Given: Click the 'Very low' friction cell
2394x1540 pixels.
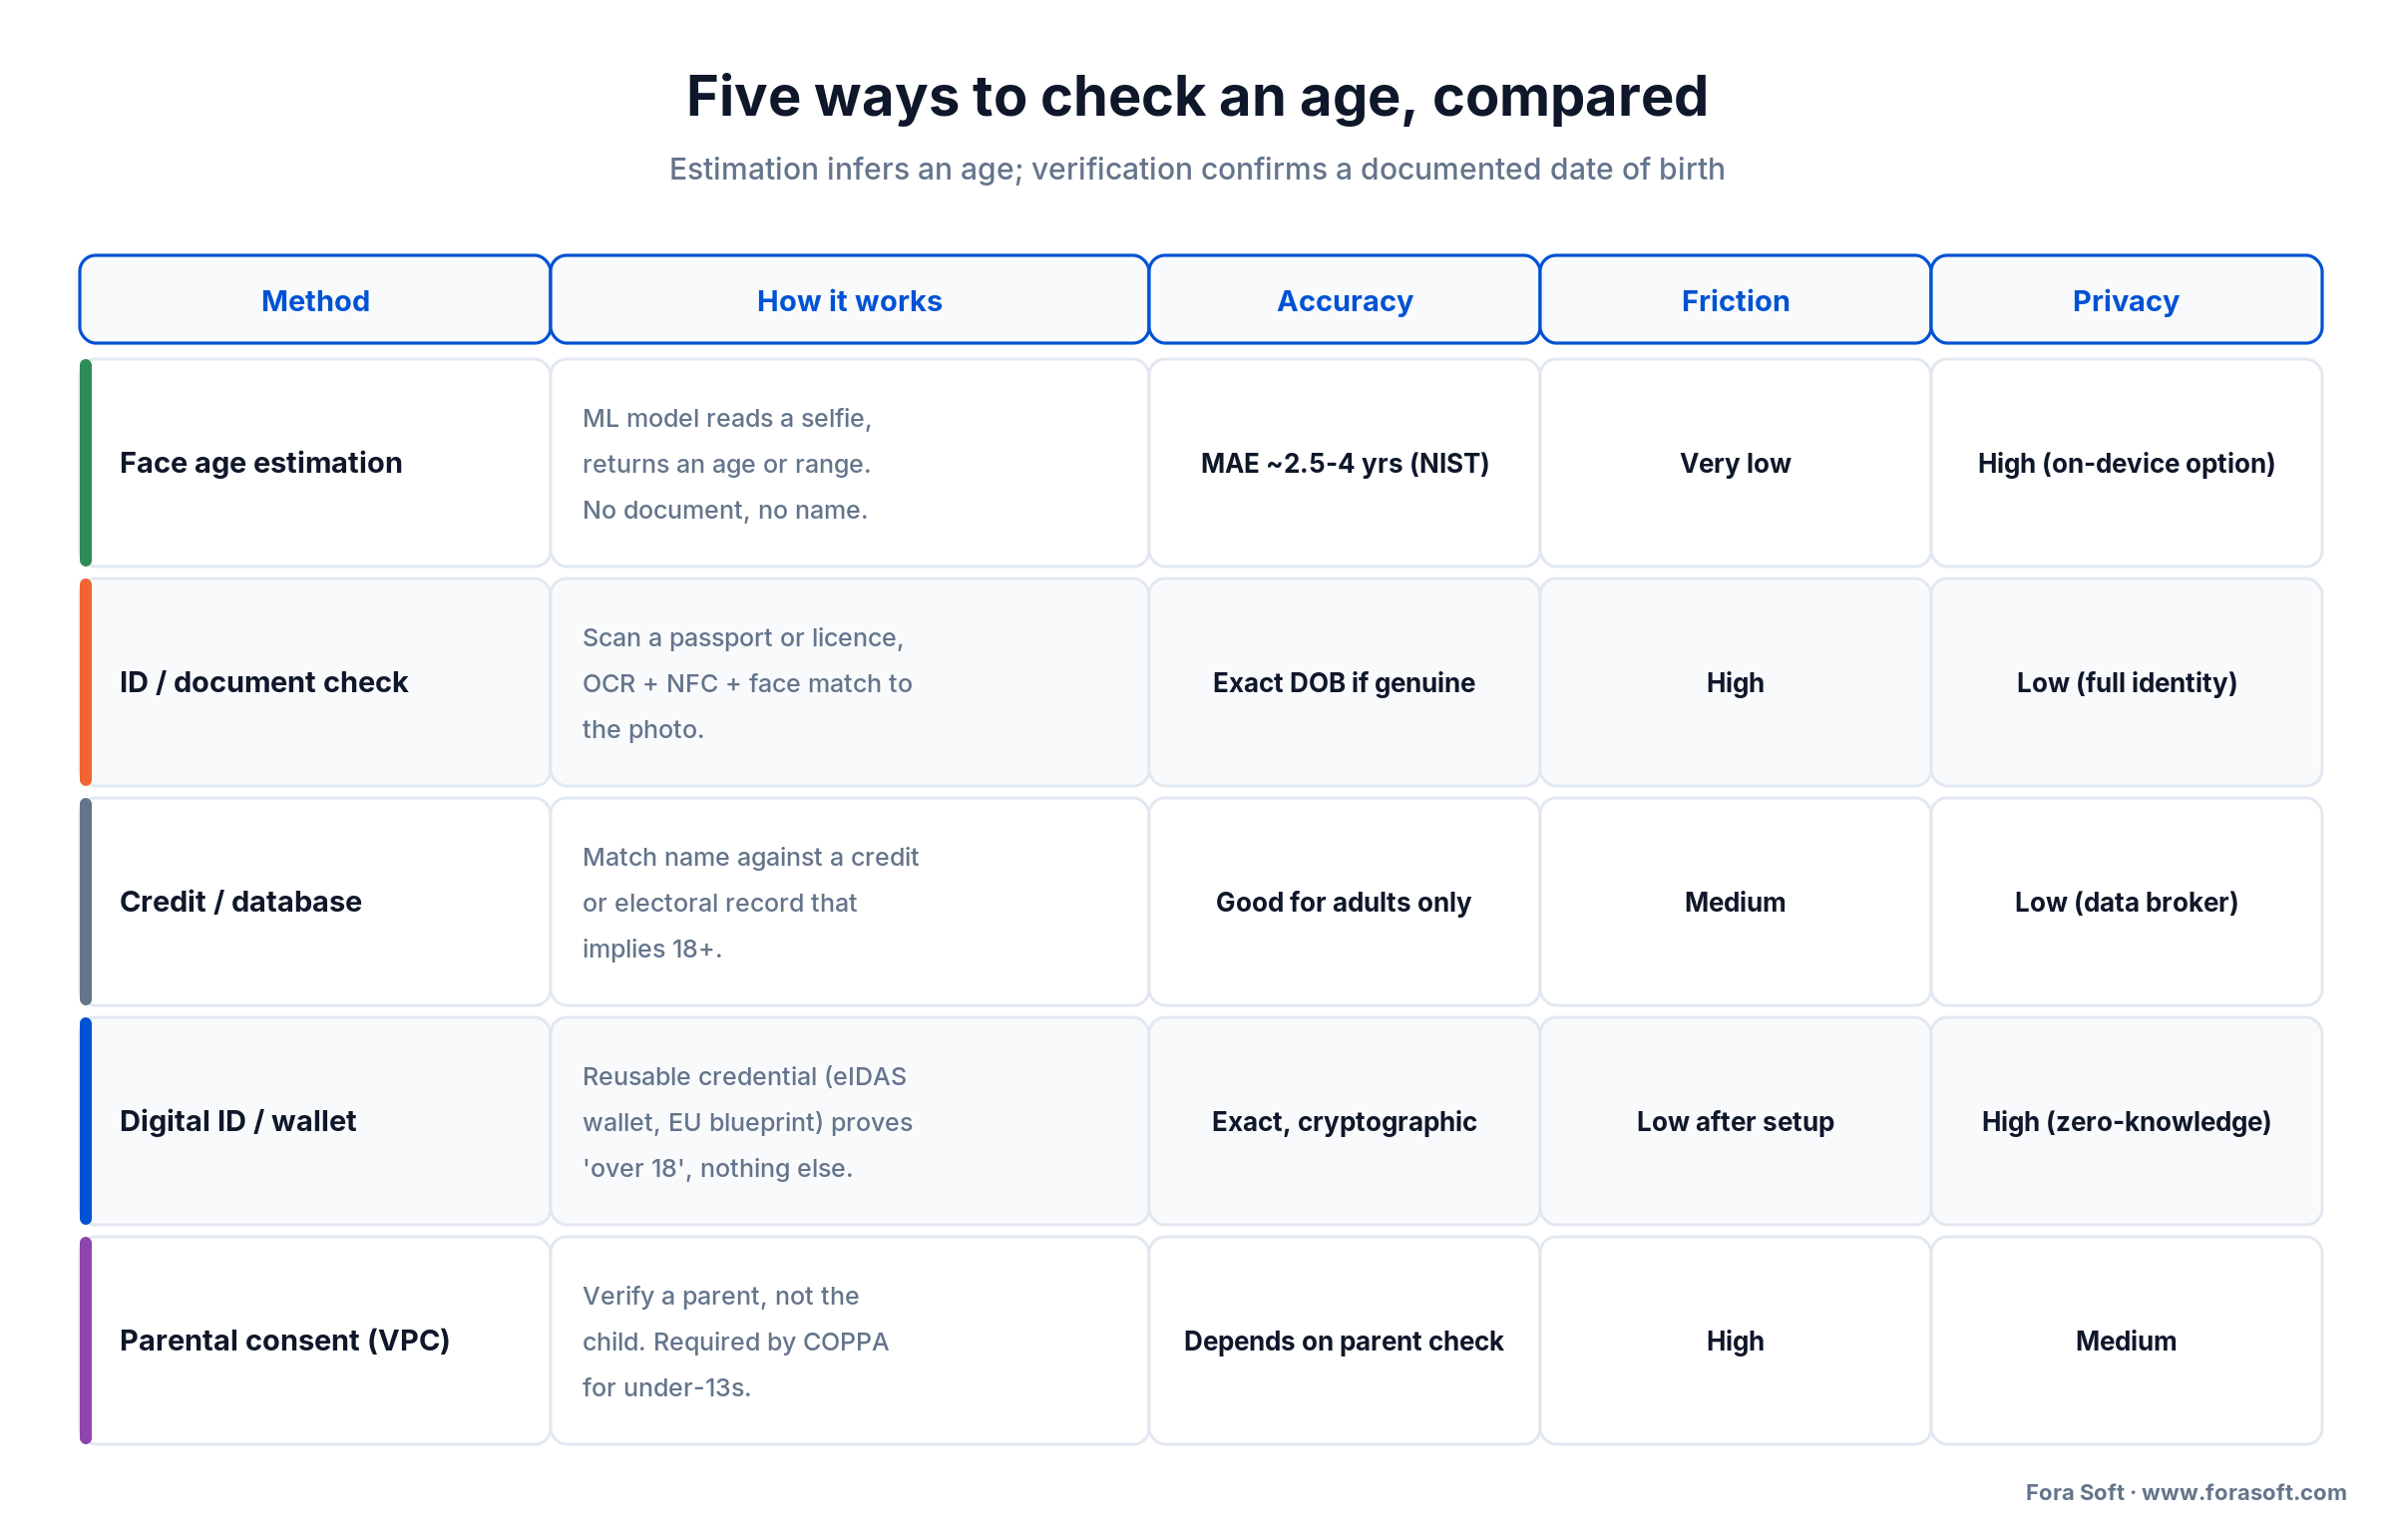Looking at the screenshot, I should (1735, 463).
